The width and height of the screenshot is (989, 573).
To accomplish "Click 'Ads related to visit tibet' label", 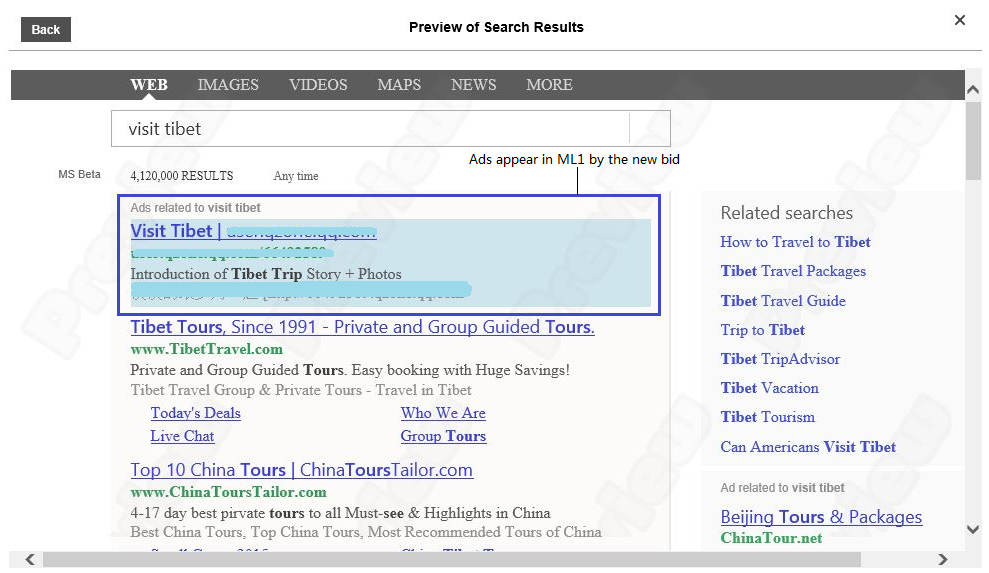I will pos(195,208).
